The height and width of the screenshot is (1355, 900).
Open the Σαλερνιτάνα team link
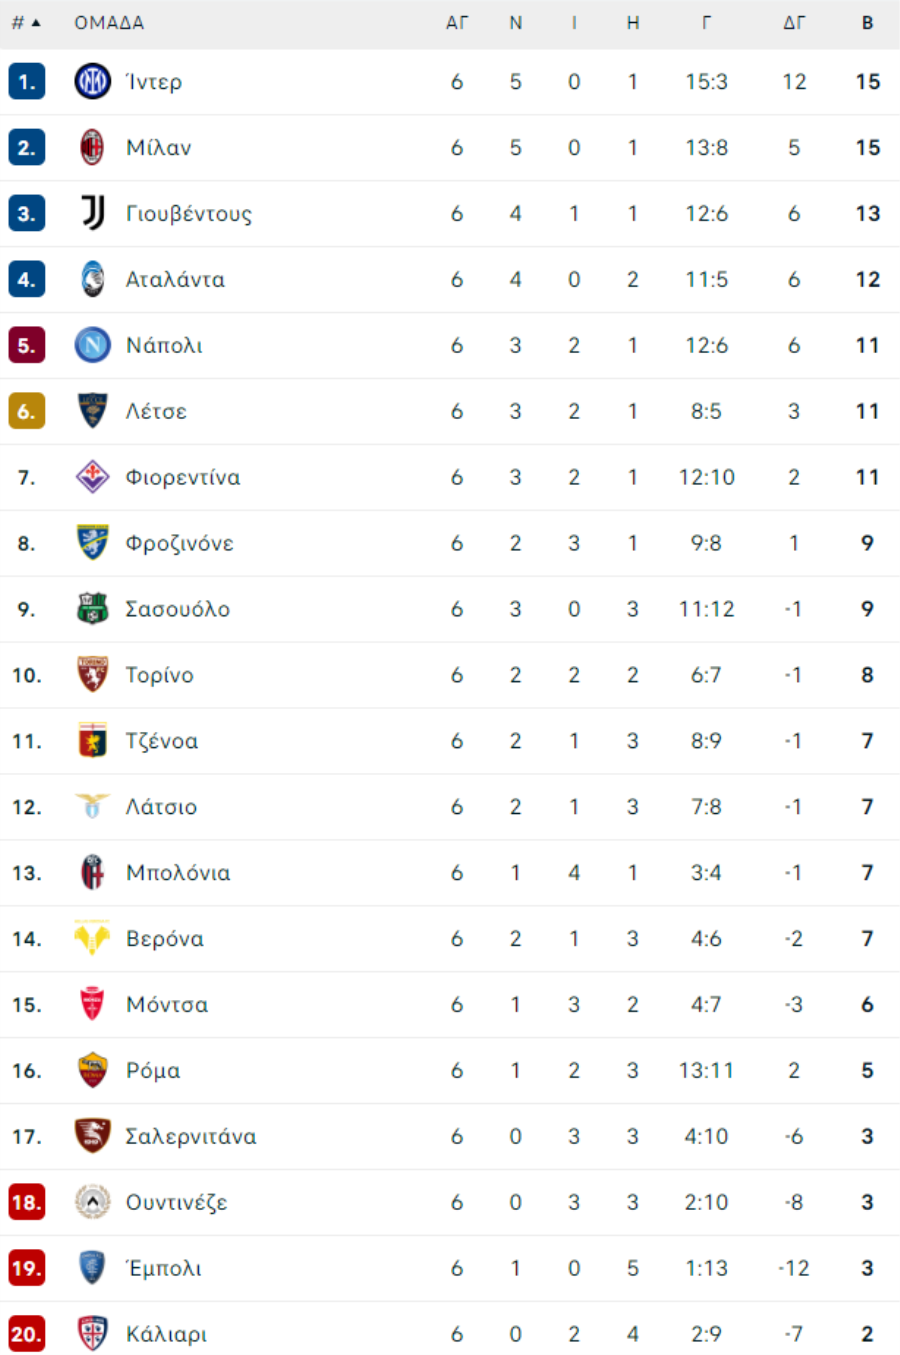[x=191, y=1137]
